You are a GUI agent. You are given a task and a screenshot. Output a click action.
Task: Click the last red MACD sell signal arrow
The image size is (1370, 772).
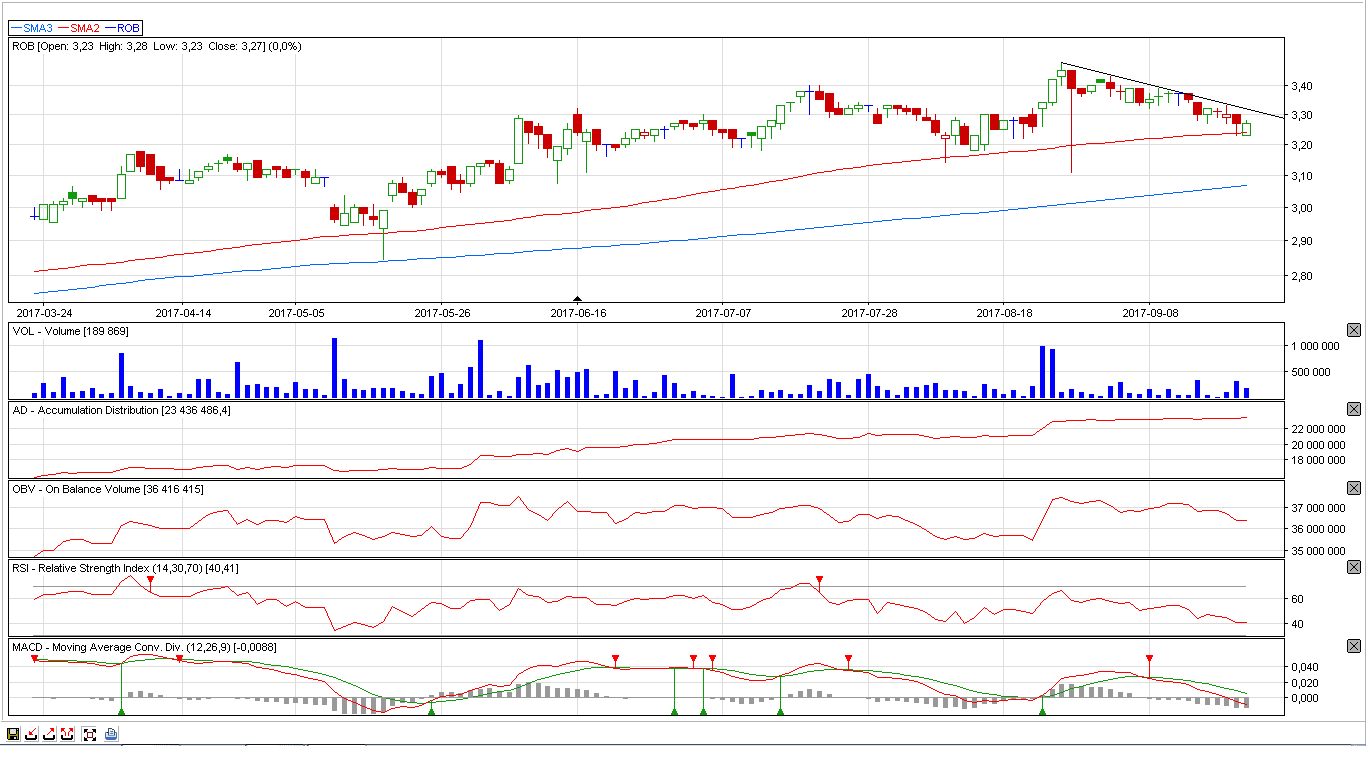click(1149, 659)
